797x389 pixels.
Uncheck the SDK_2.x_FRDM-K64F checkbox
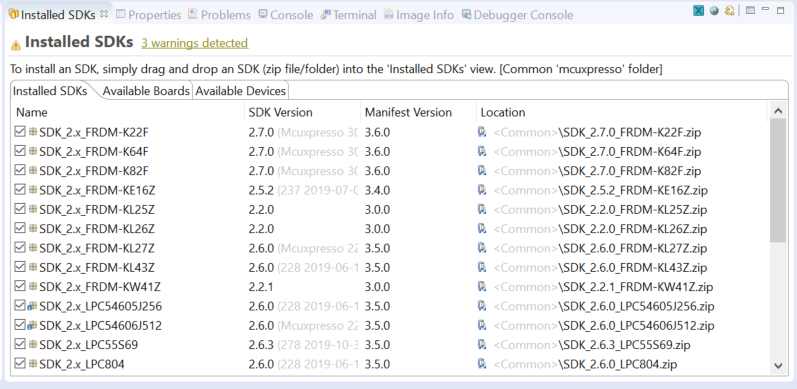point(20,151)
